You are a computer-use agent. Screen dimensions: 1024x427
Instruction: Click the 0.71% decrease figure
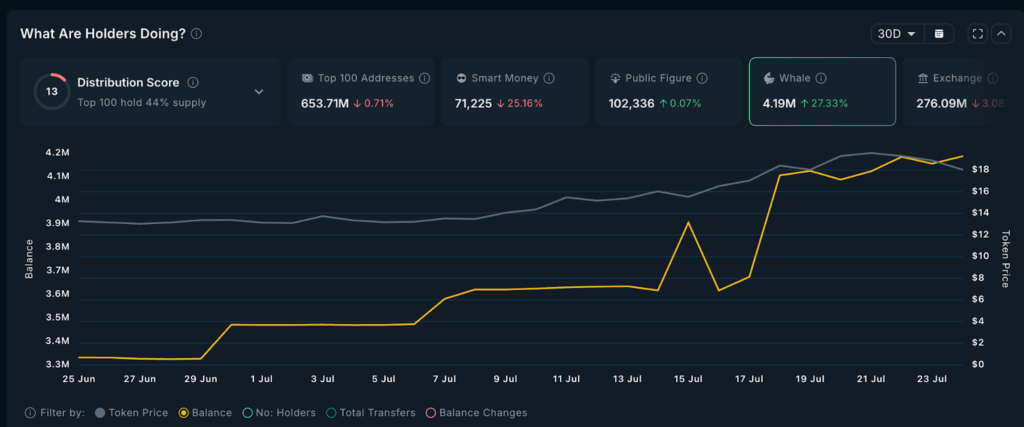point(374,103)
